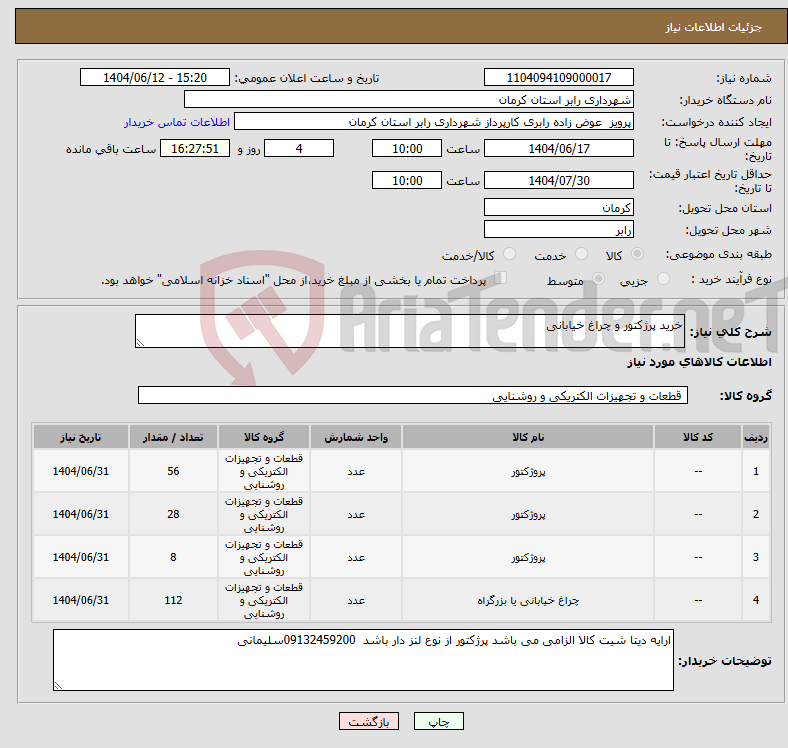
Task: Select the خدمت radio button
Action: [x=581, y=254]
